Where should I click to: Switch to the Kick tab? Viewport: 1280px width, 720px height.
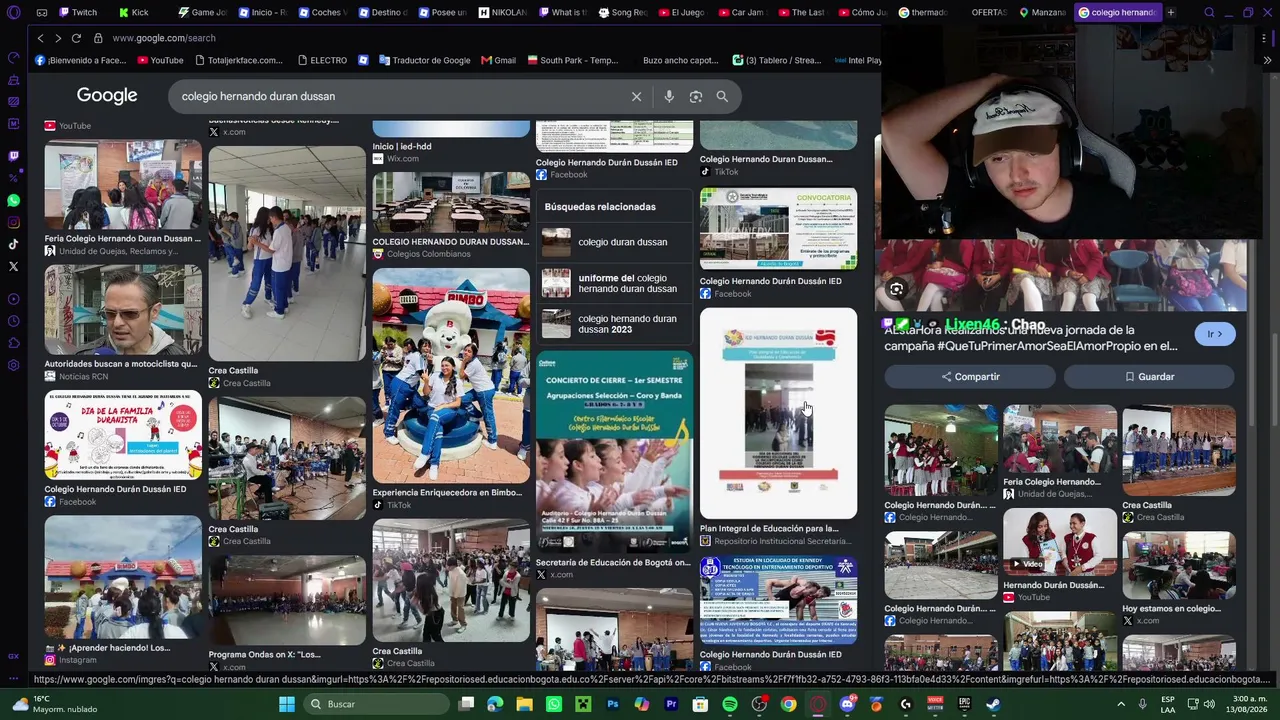tap(134, 13)
